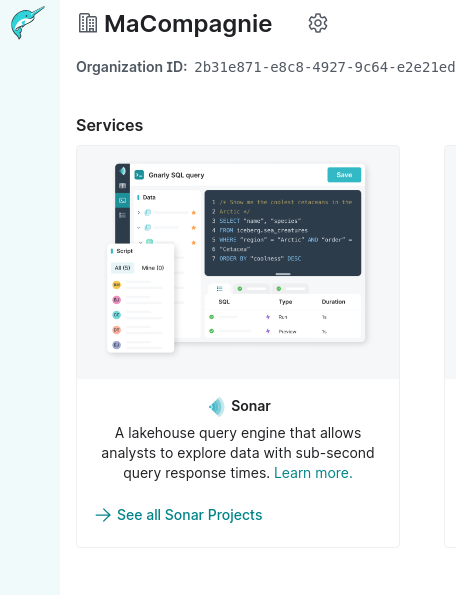456x595 pixels.
Task: Click the yellow avatar in the Script list
Action: 116,285
